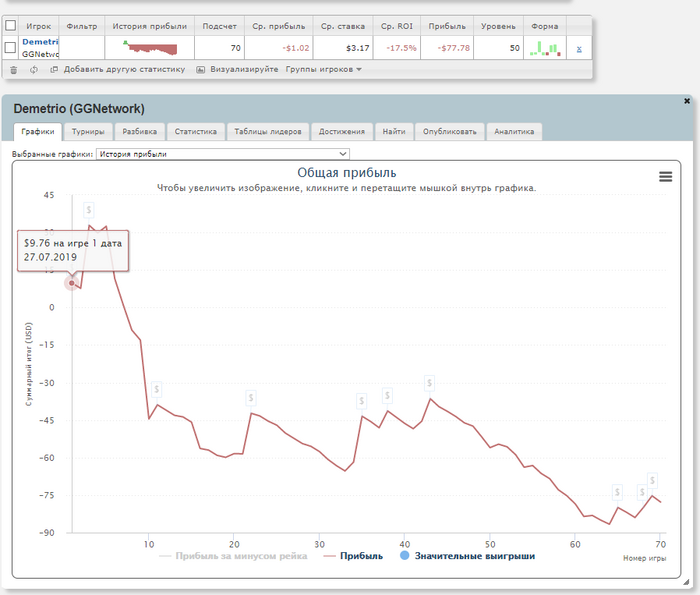Click the $ flag marker near game 11
Screen dimensions: 700x595
[156, 389]
